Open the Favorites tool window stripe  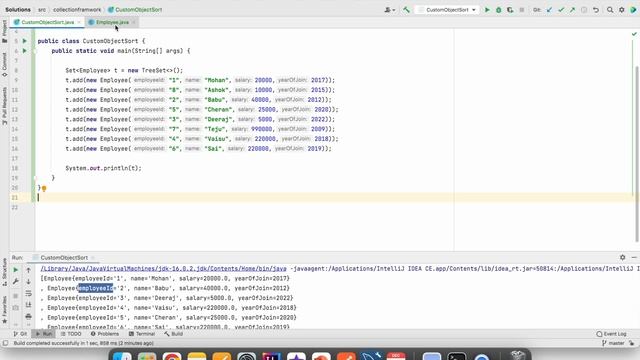coord(4,310)
